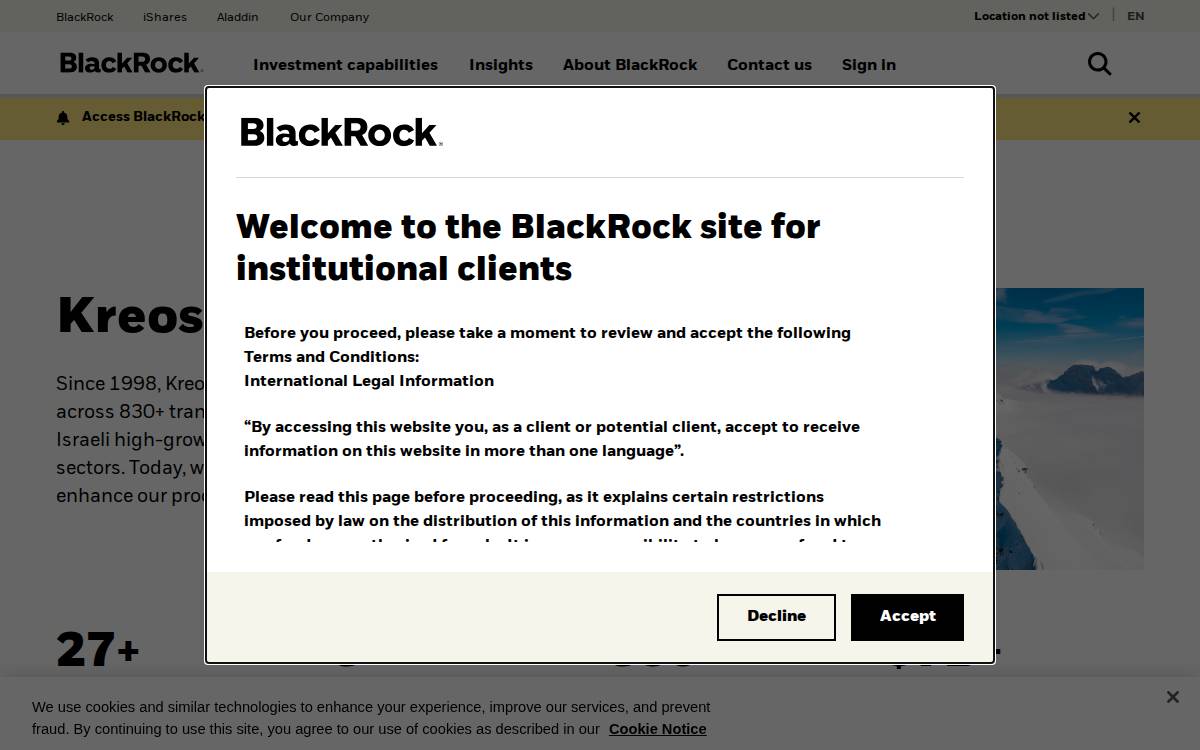Dismiss the yellow Access BlackRock banner
This screenshot has width=1200, height=750.
[x=1134, y=118]
